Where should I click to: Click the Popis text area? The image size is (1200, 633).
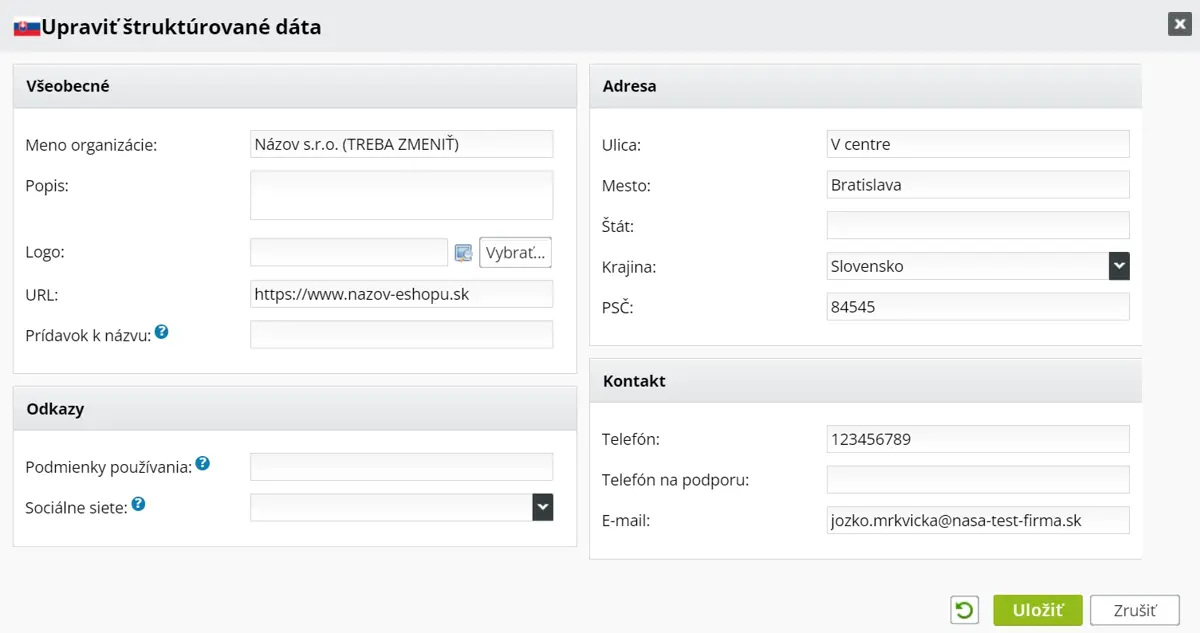point(401,195)
